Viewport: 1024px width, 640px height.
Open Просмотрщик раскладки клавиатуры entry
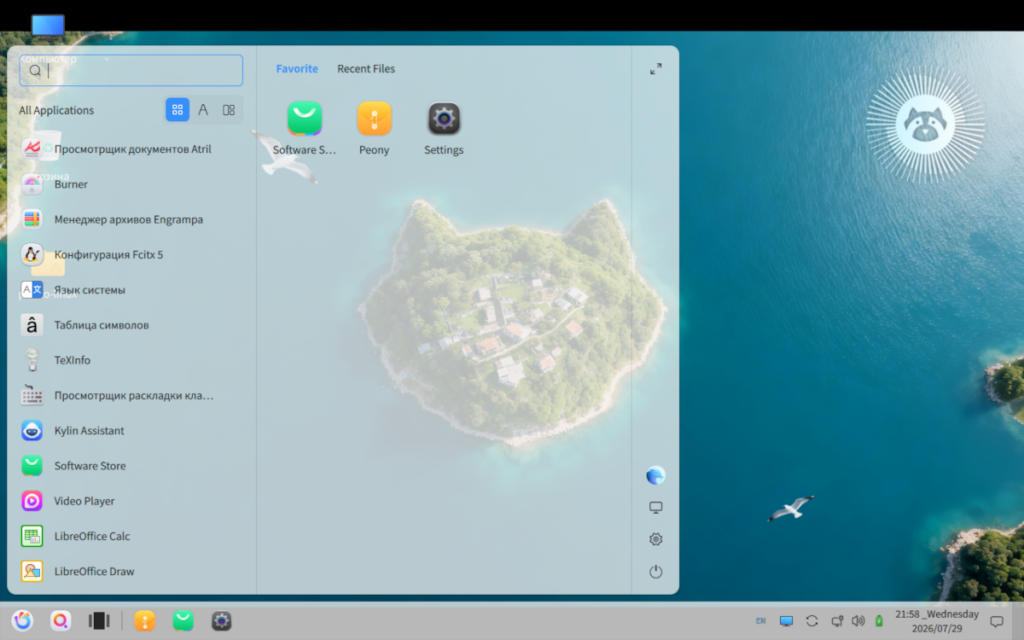click(x=131, y=396)
